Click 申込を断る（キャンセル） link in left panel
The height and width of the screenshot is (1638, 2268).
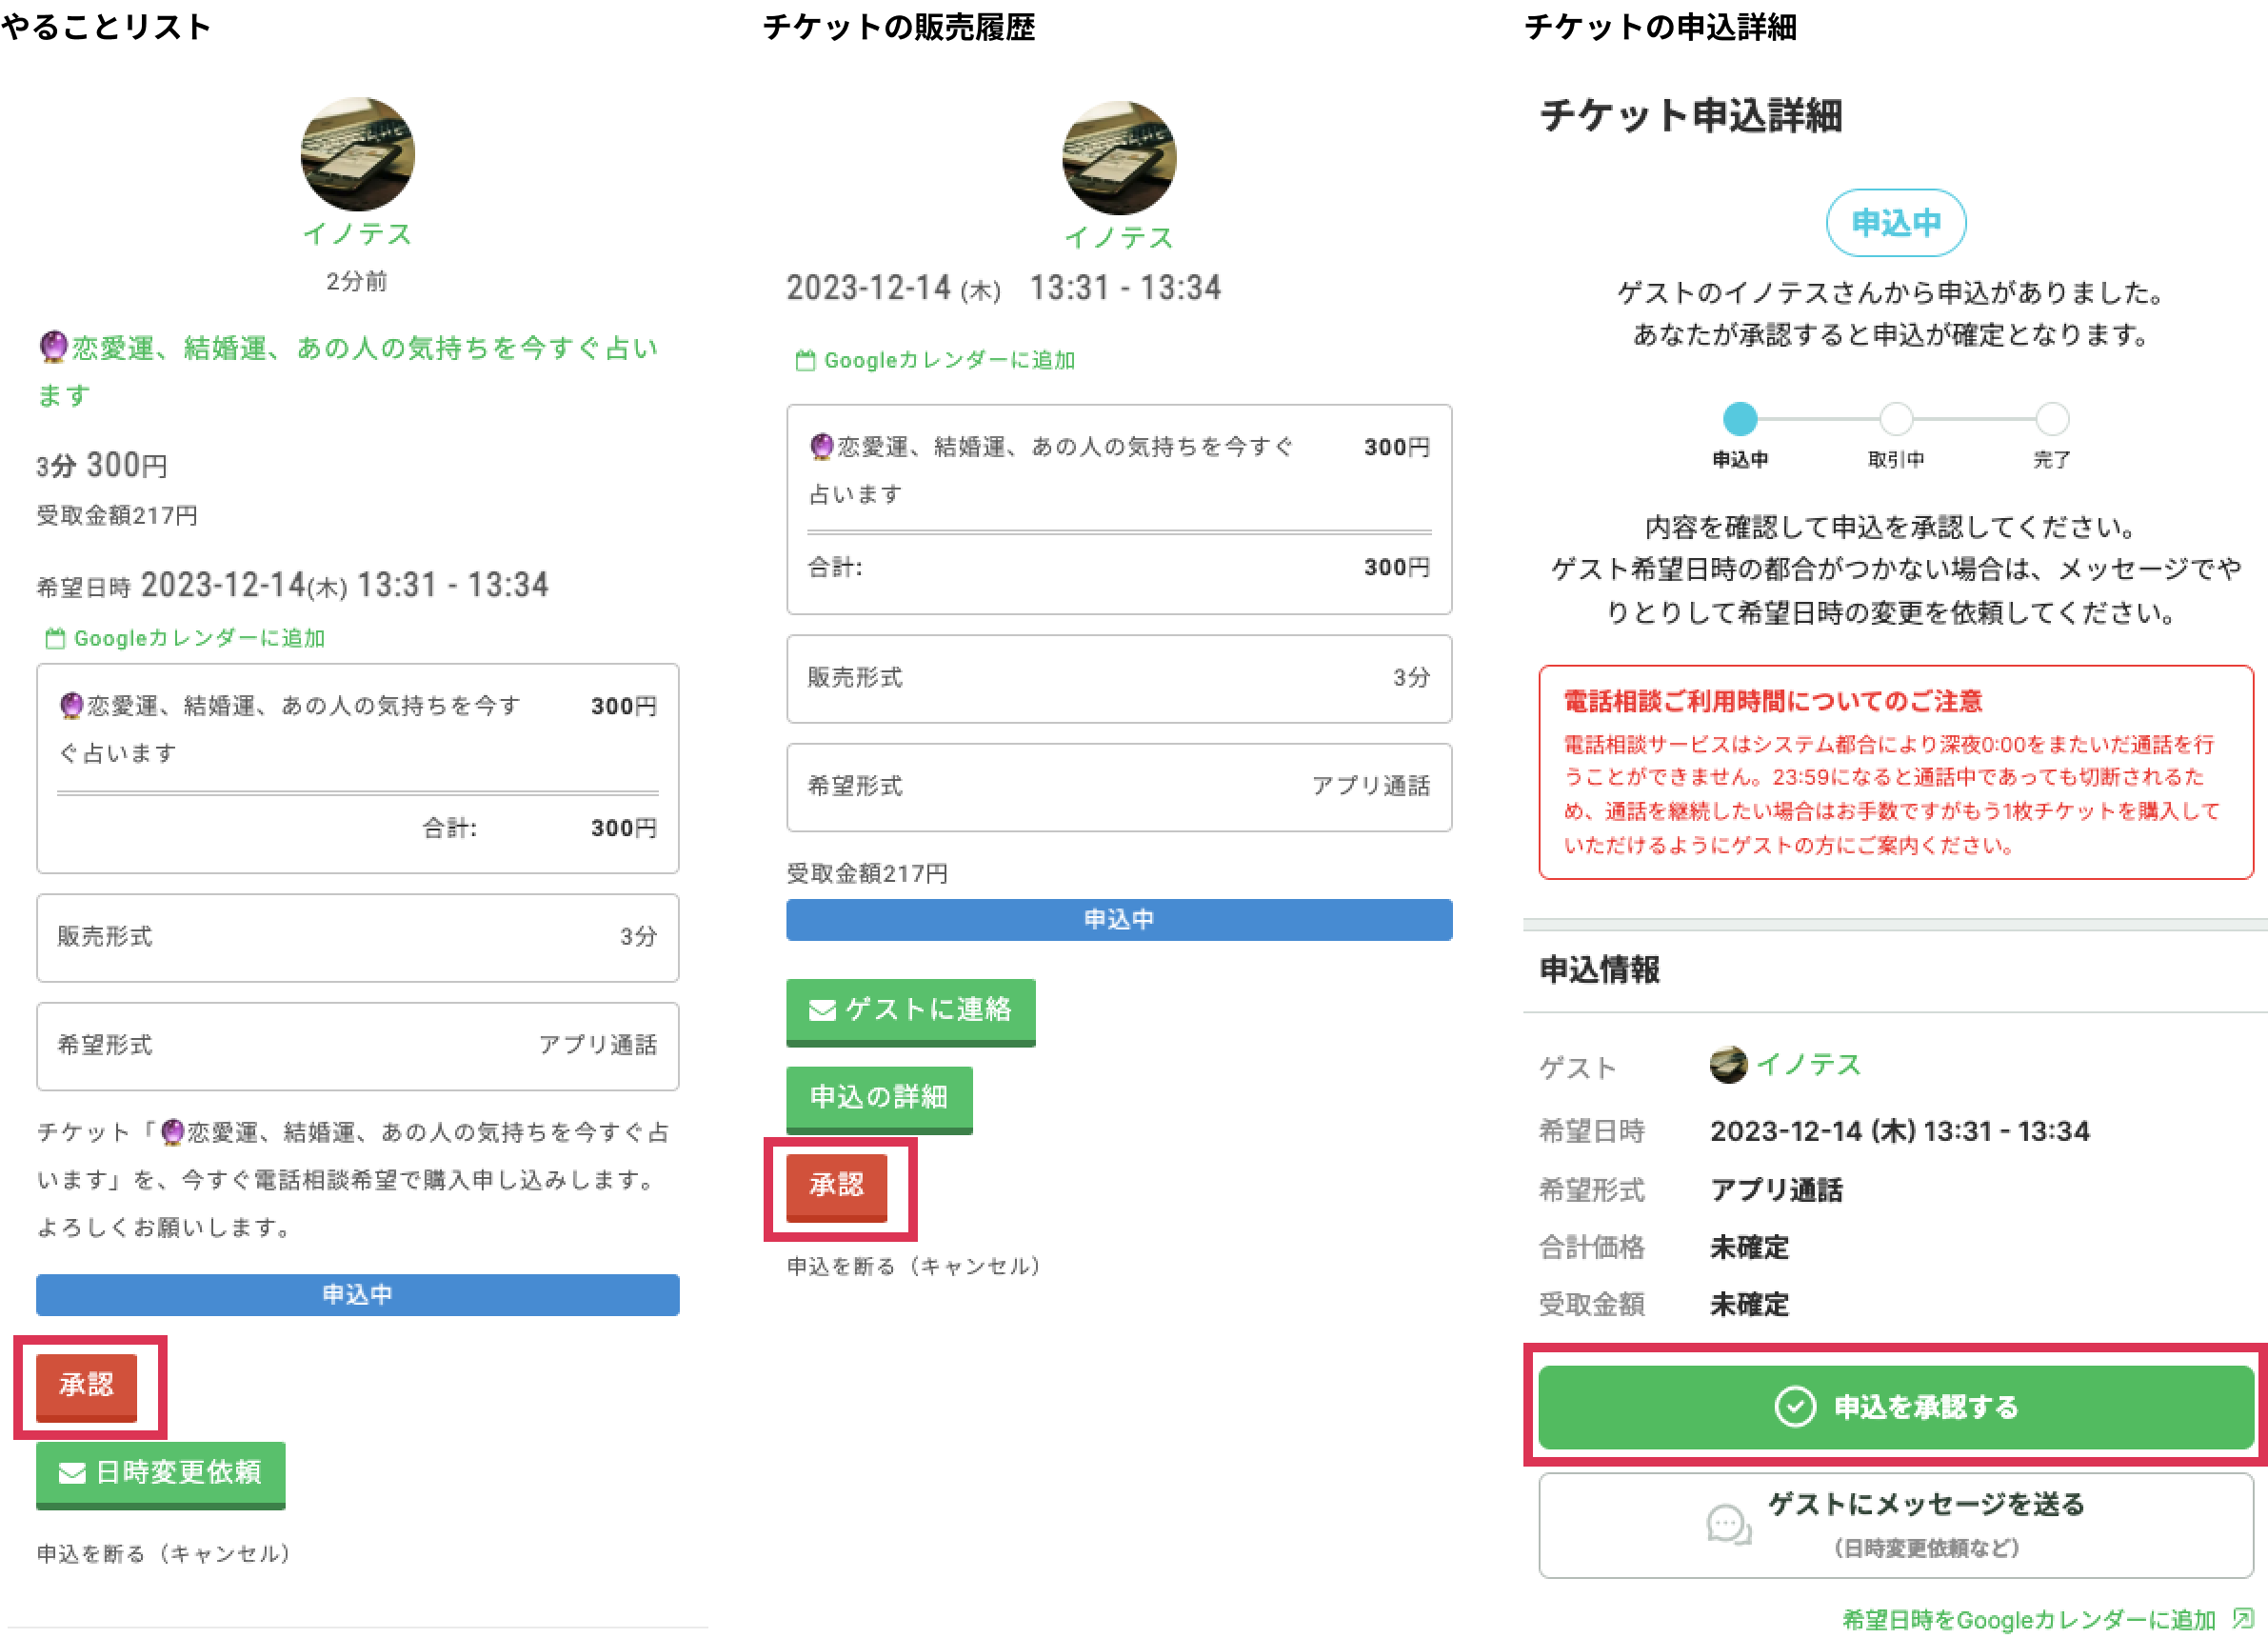164,1553
